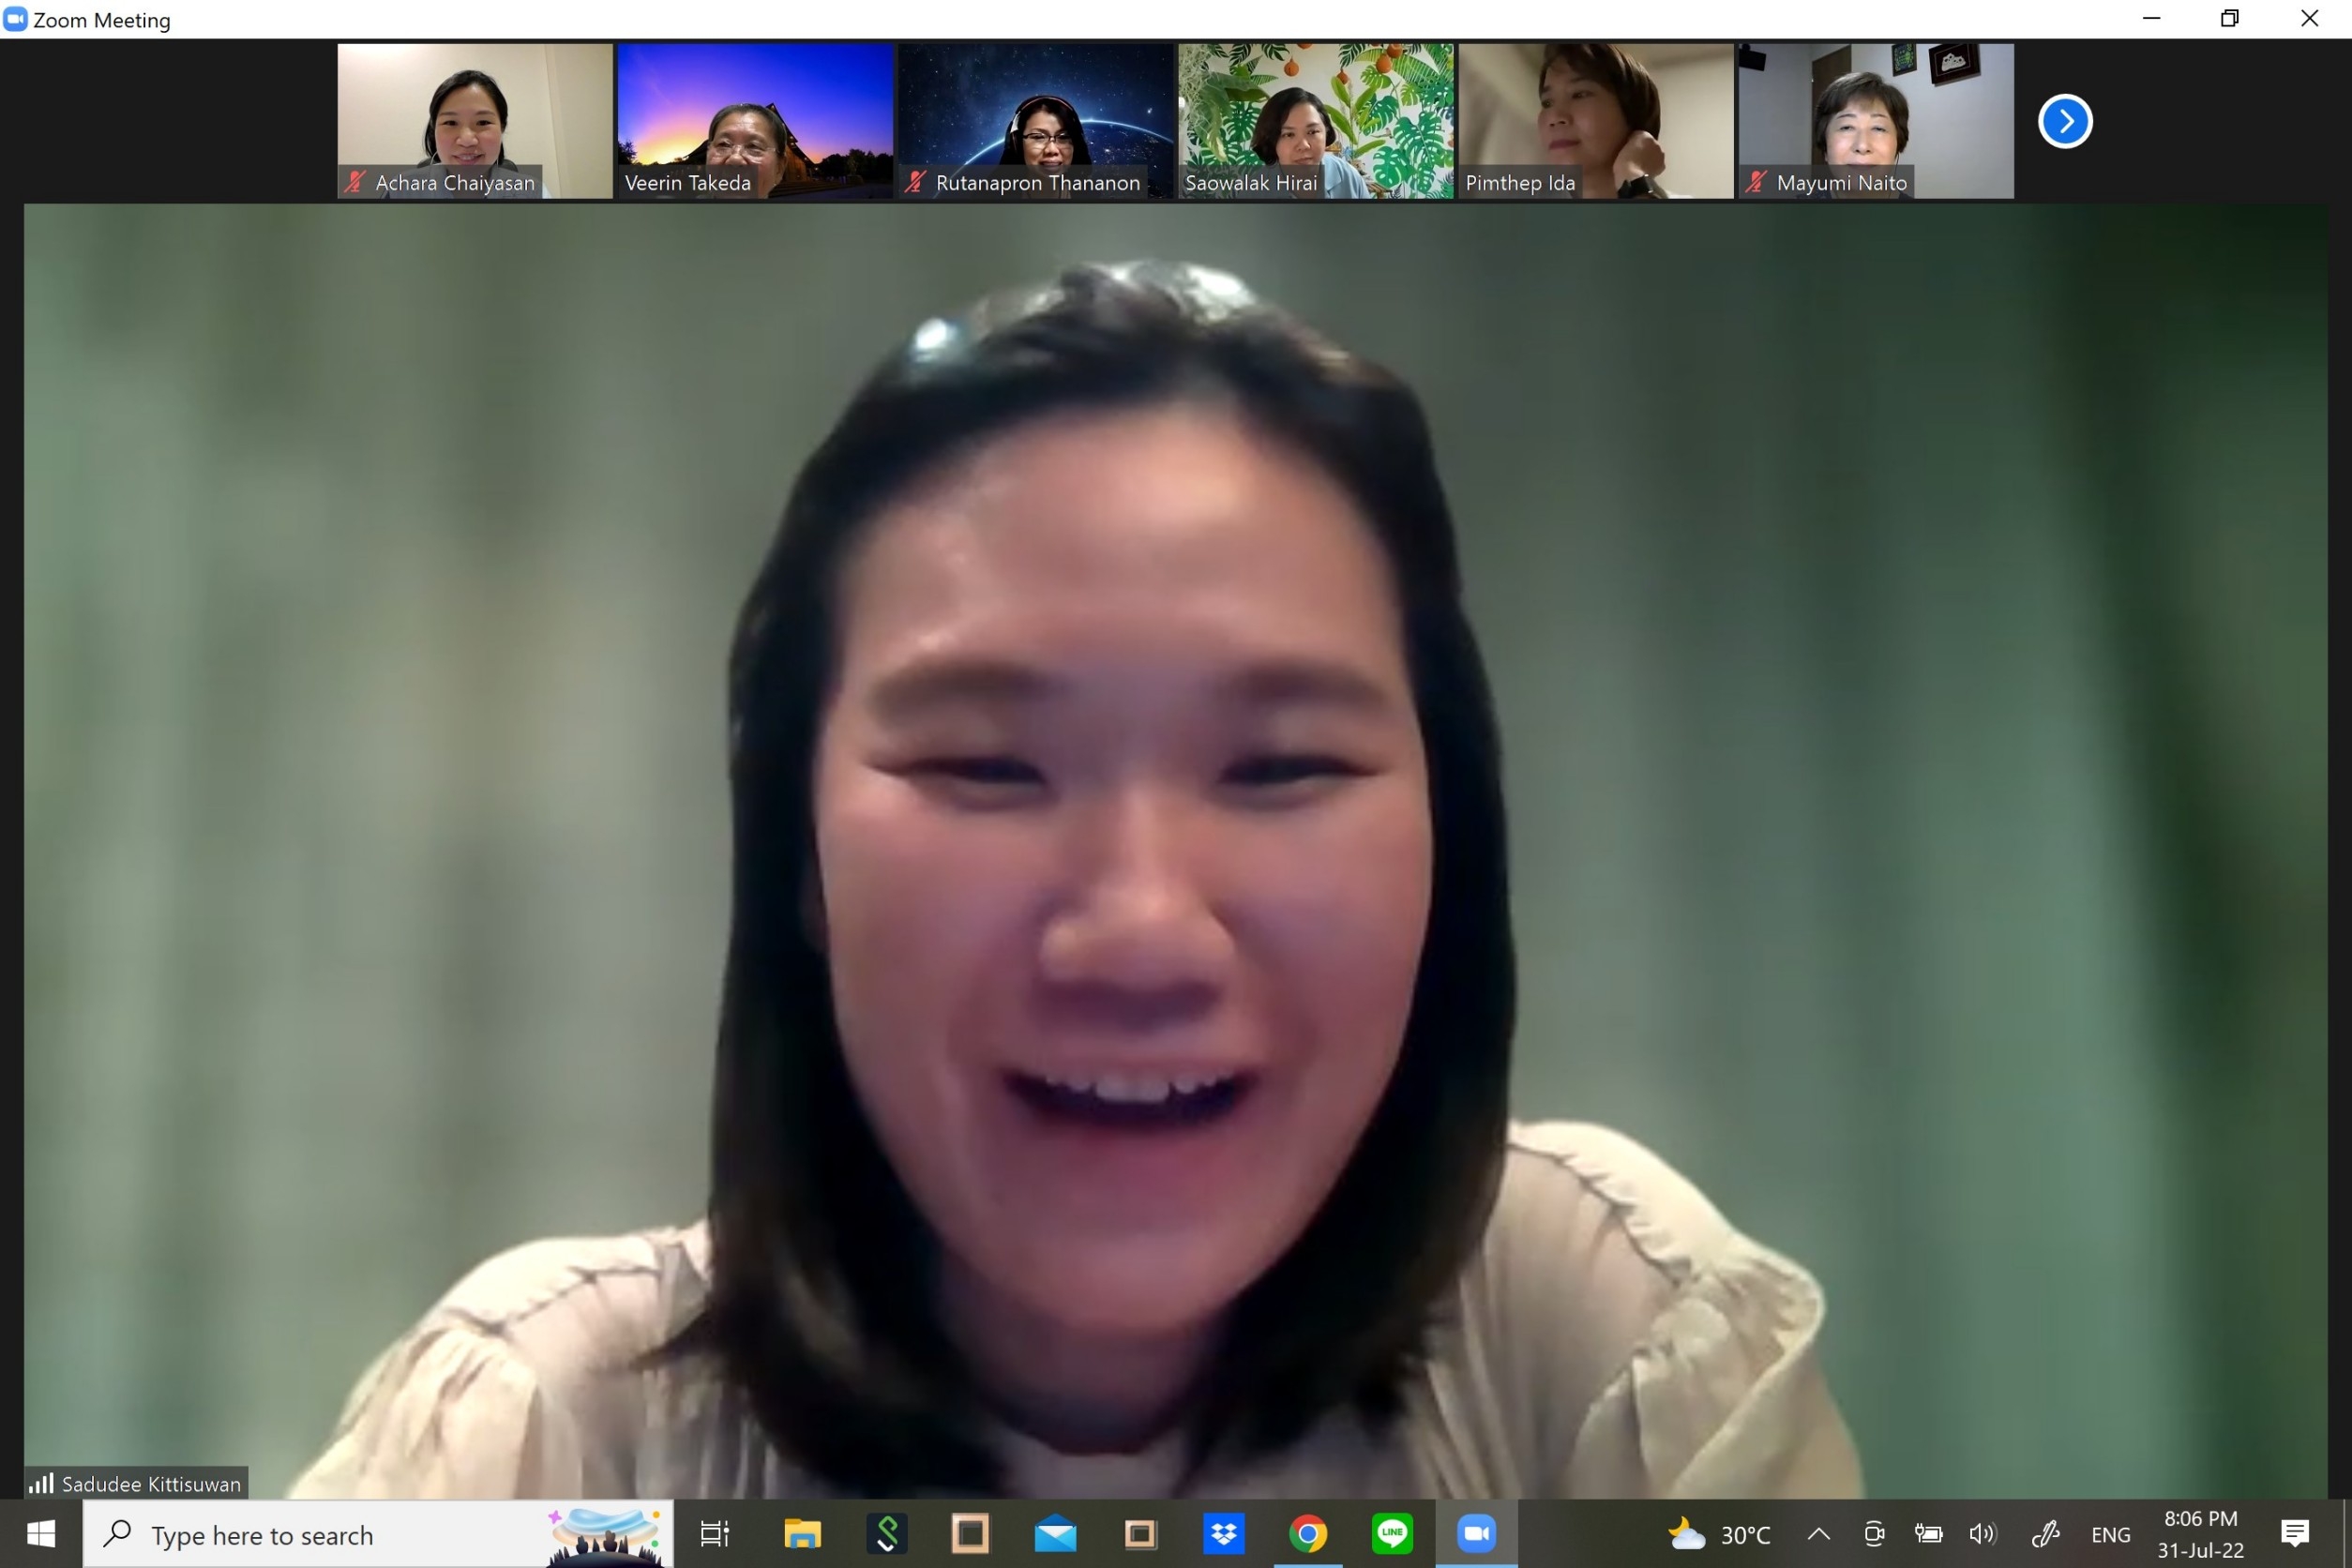Open Dropbox from the taskbar

click(x=1223, y=1533)
